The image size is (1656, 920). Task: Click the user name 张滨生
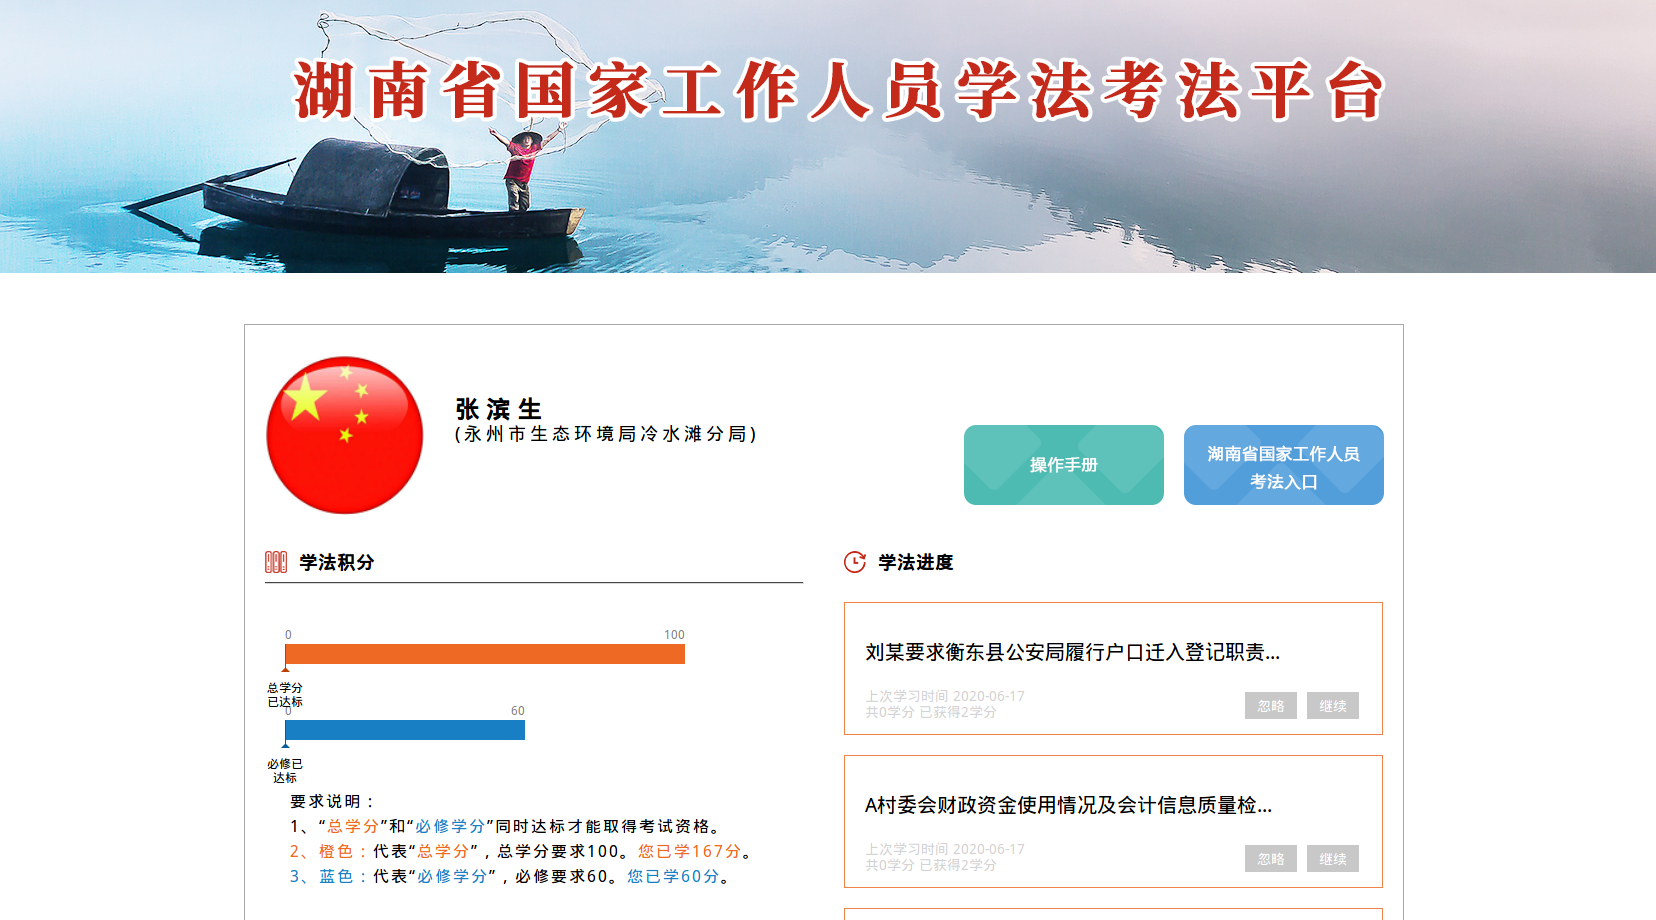499,409
